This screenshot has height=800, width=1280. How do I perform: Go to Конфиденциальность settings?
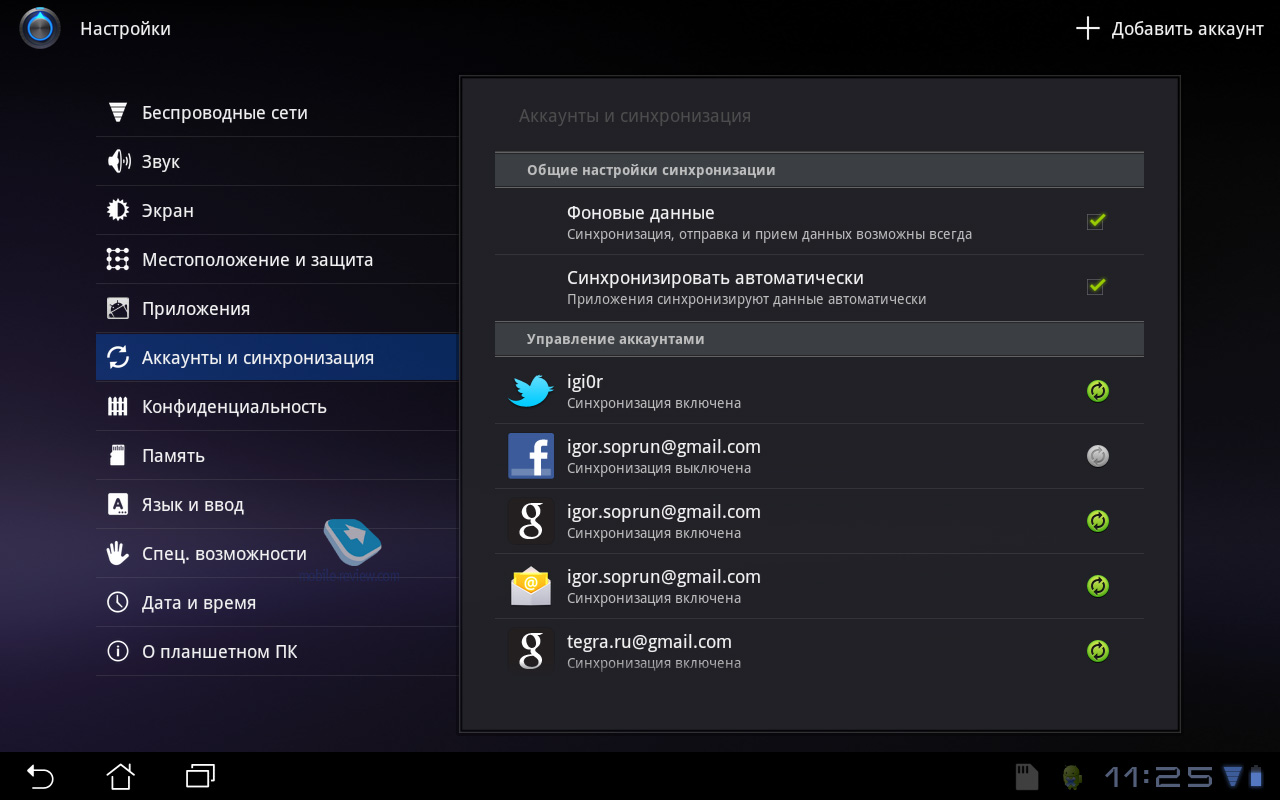[x=234, y=407]
